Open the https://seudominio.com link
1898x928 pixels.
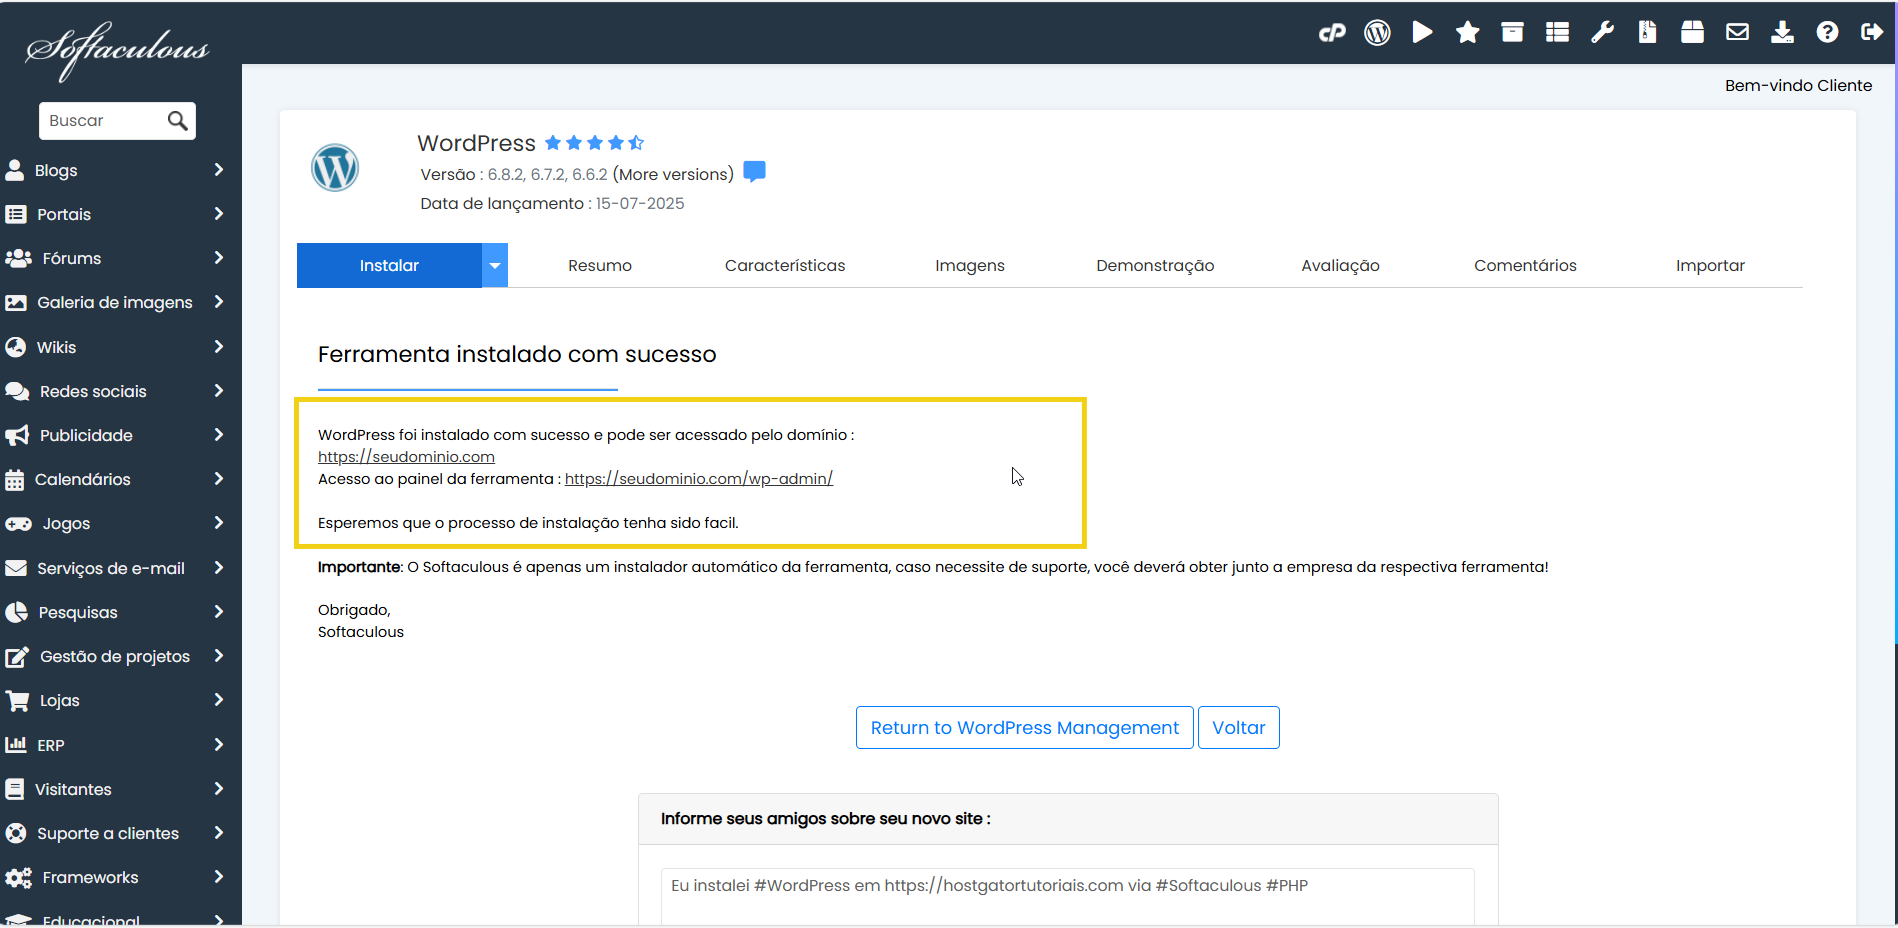(406, 457)
